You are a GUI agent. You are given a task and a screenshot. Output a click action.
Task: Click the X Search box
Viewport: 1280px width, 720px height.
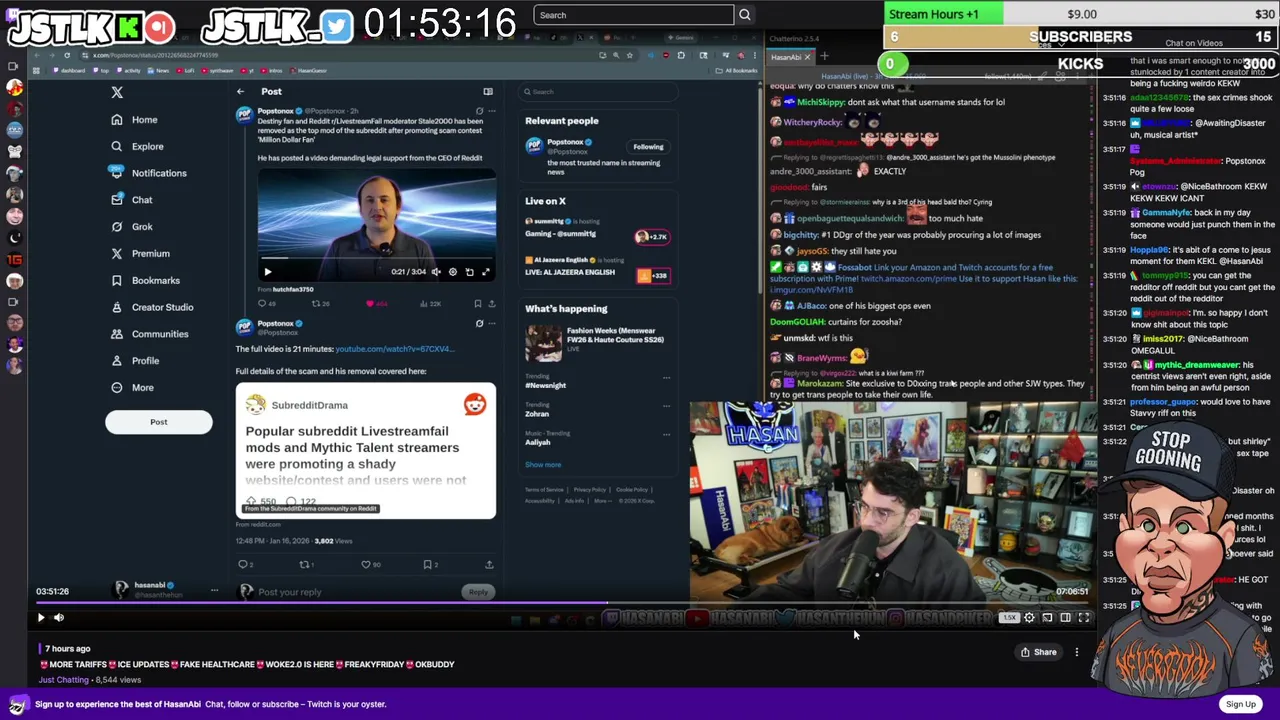[597, 92]
